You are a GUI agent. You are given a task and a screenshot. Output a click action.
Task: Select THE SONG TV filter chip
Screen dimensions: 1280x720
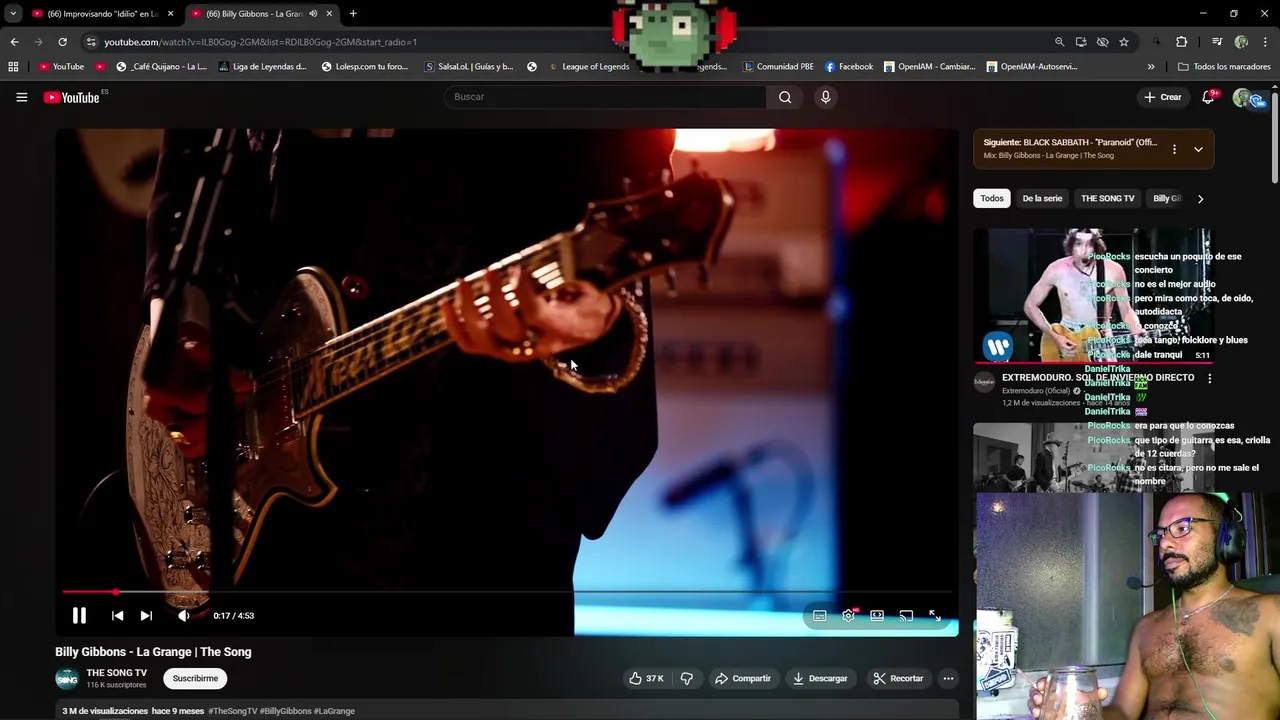click(x=1108, y=198)
